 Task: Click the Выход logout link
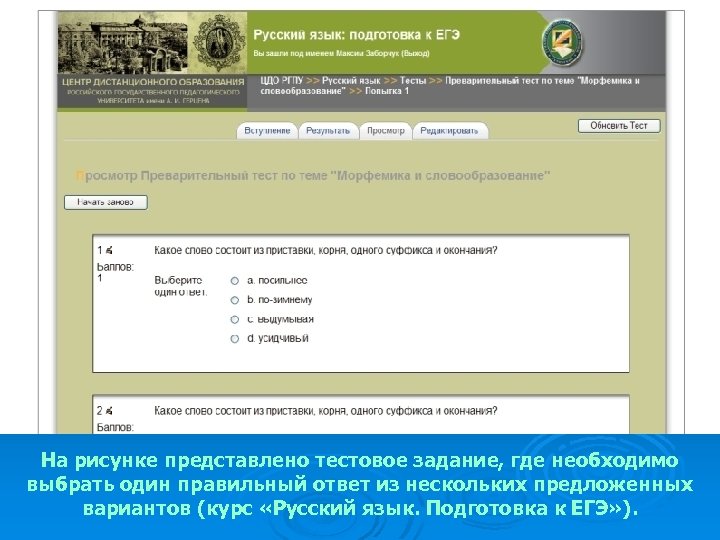coord(415,54)
